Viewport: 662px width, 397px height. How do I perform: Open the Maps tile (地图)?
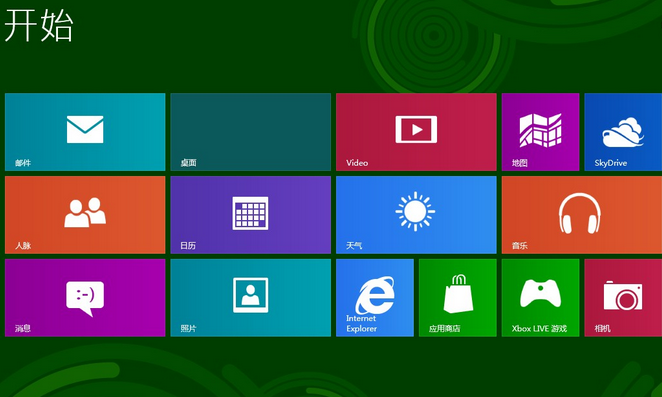tap(540, 132)
